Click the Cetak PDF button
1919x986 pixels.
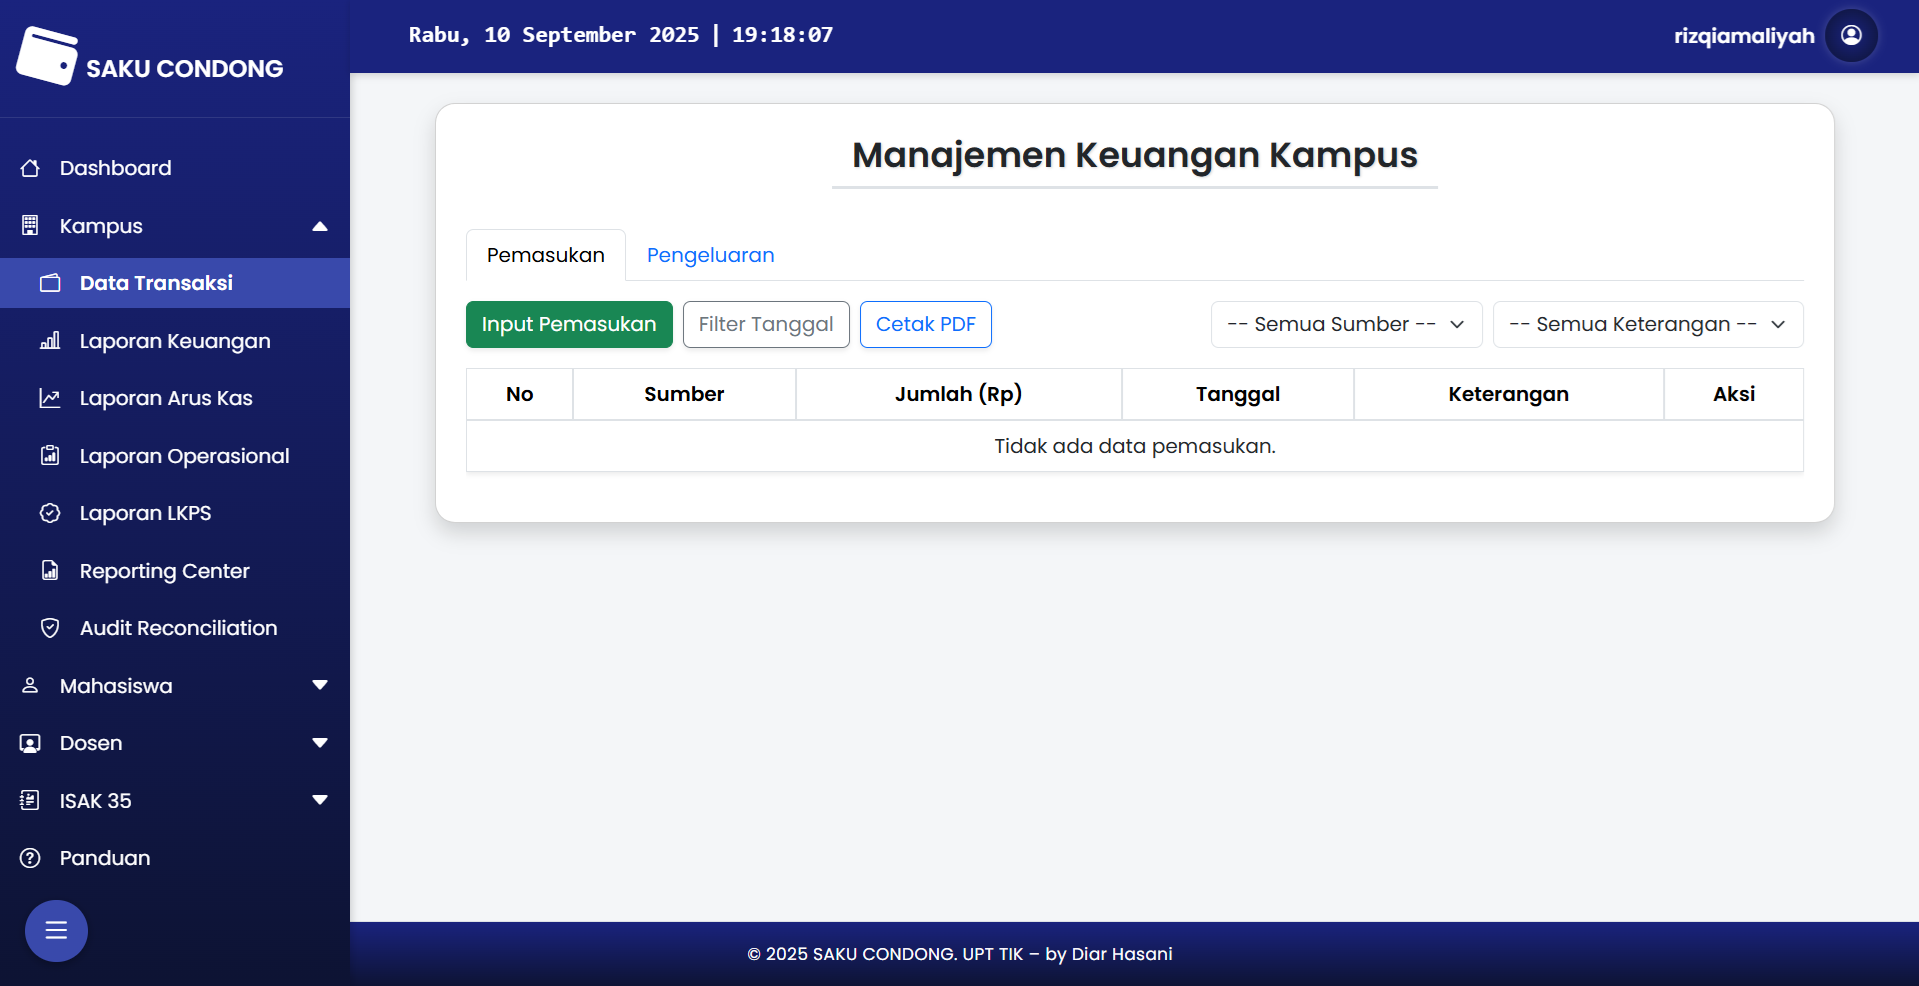pos(925,325)
